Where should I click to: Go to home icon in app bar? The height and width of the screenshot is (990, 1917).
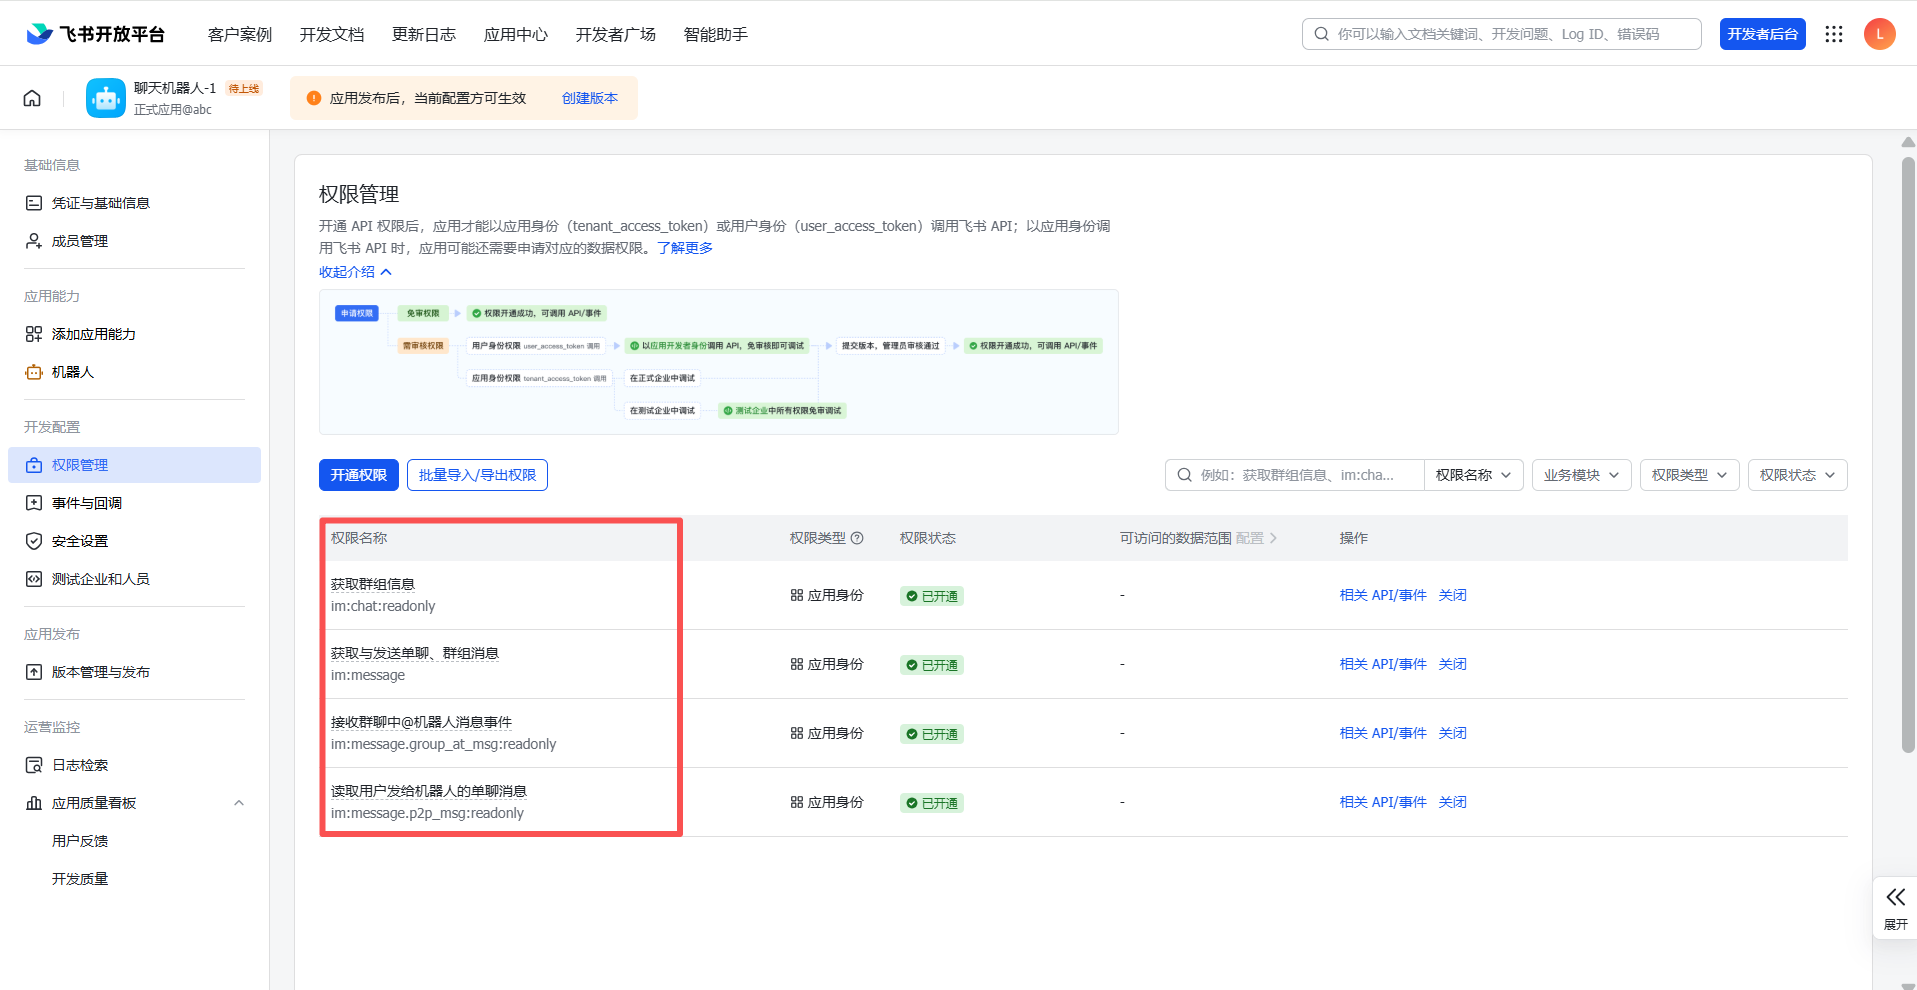tap(32, 98)
